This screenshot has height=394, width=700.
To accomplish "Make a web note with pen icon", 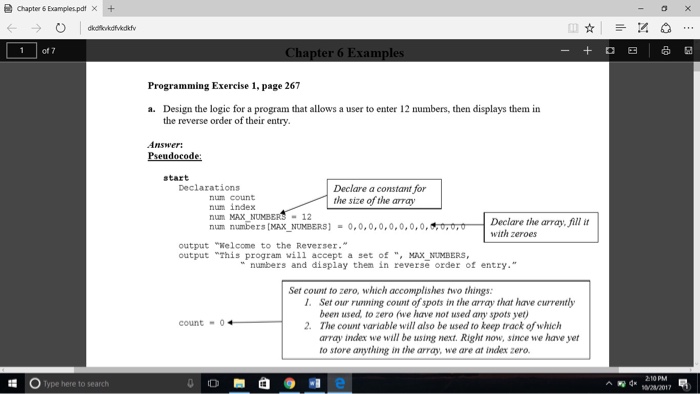I will 643,28.
